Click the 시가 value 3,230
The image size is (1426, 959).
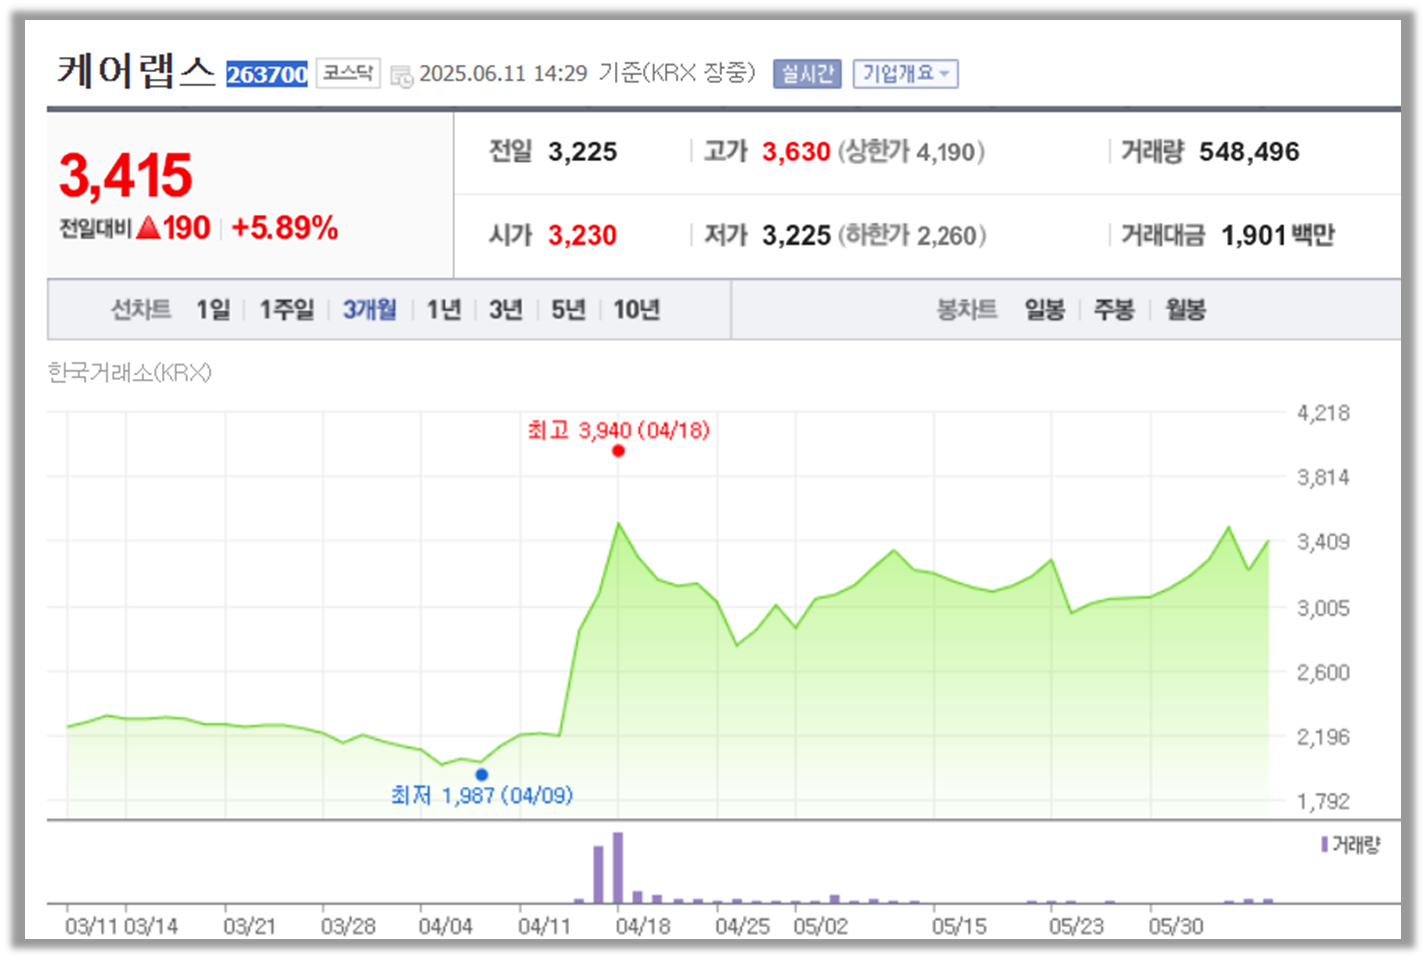(x=582, y=236)
